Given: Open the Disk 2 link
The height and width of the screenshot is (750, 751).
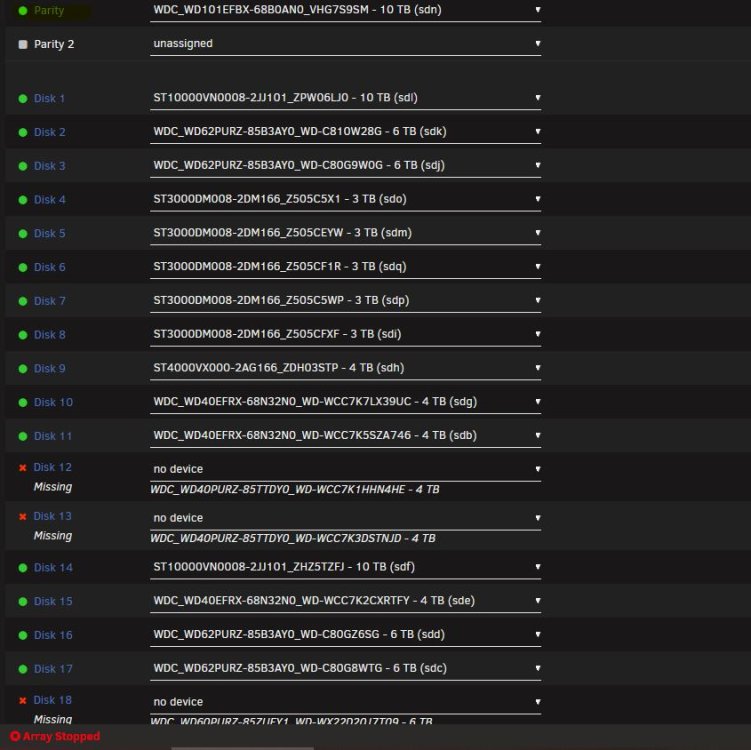Looking at the screenshot, I should (49, 133).
